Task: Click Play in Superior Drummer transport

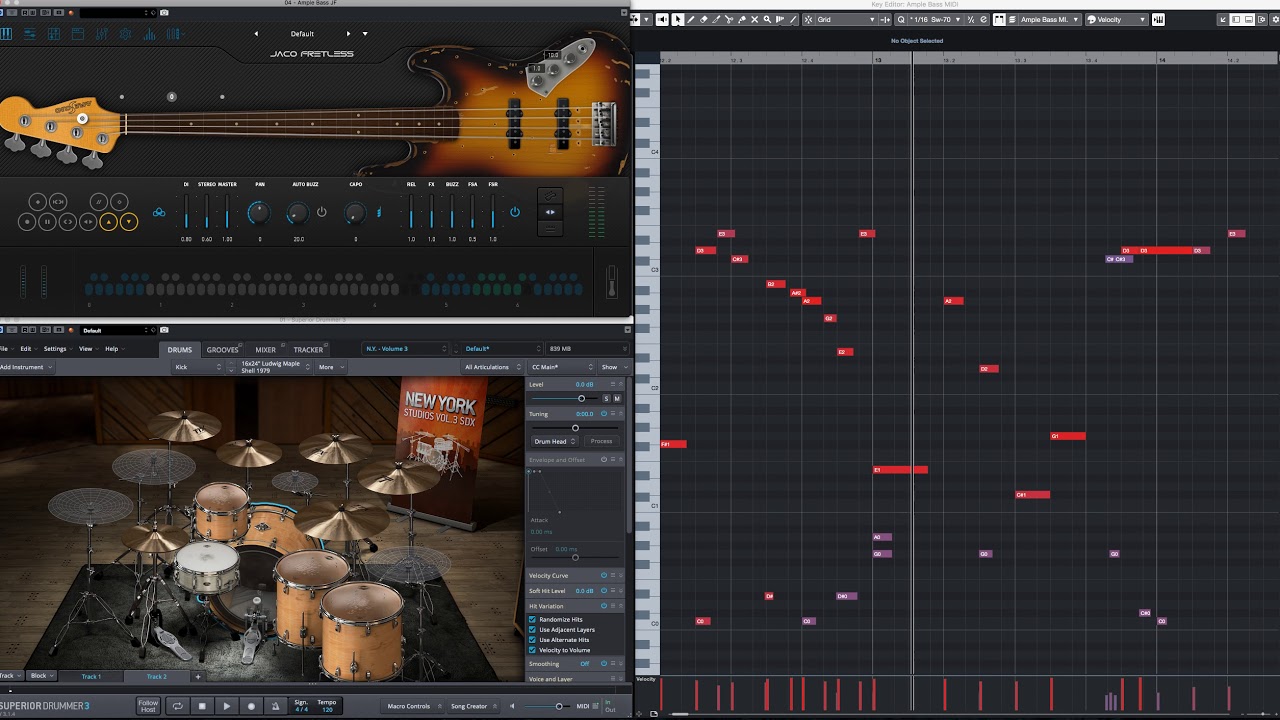Action: (226, 706)
